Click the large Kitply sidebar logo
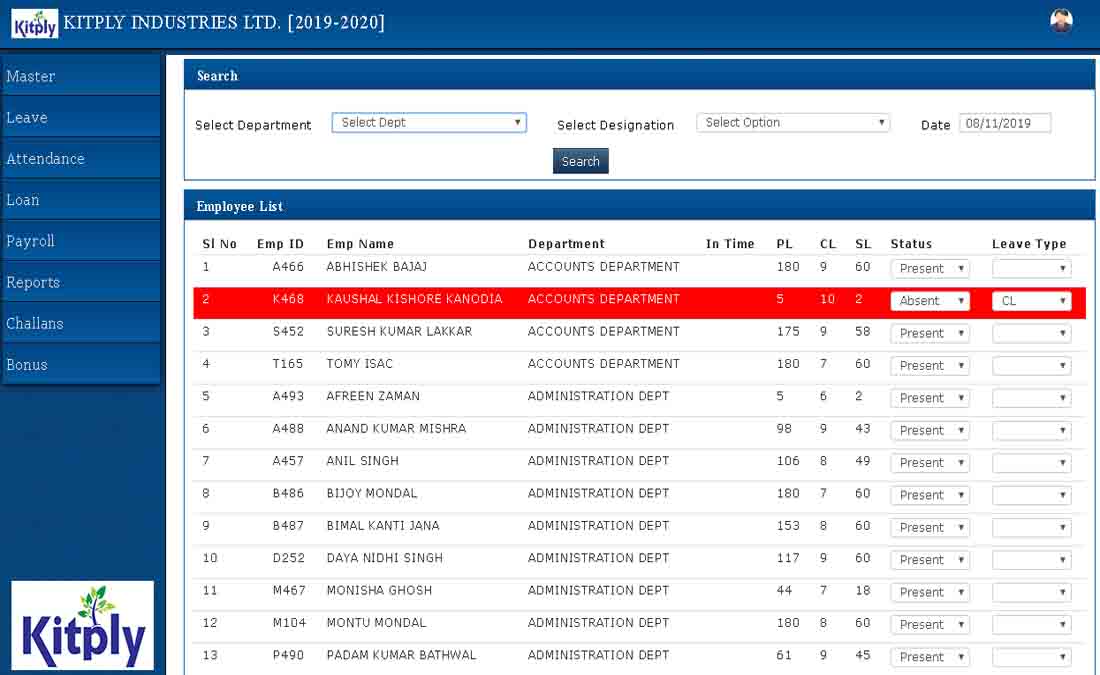 coord(83,625)
